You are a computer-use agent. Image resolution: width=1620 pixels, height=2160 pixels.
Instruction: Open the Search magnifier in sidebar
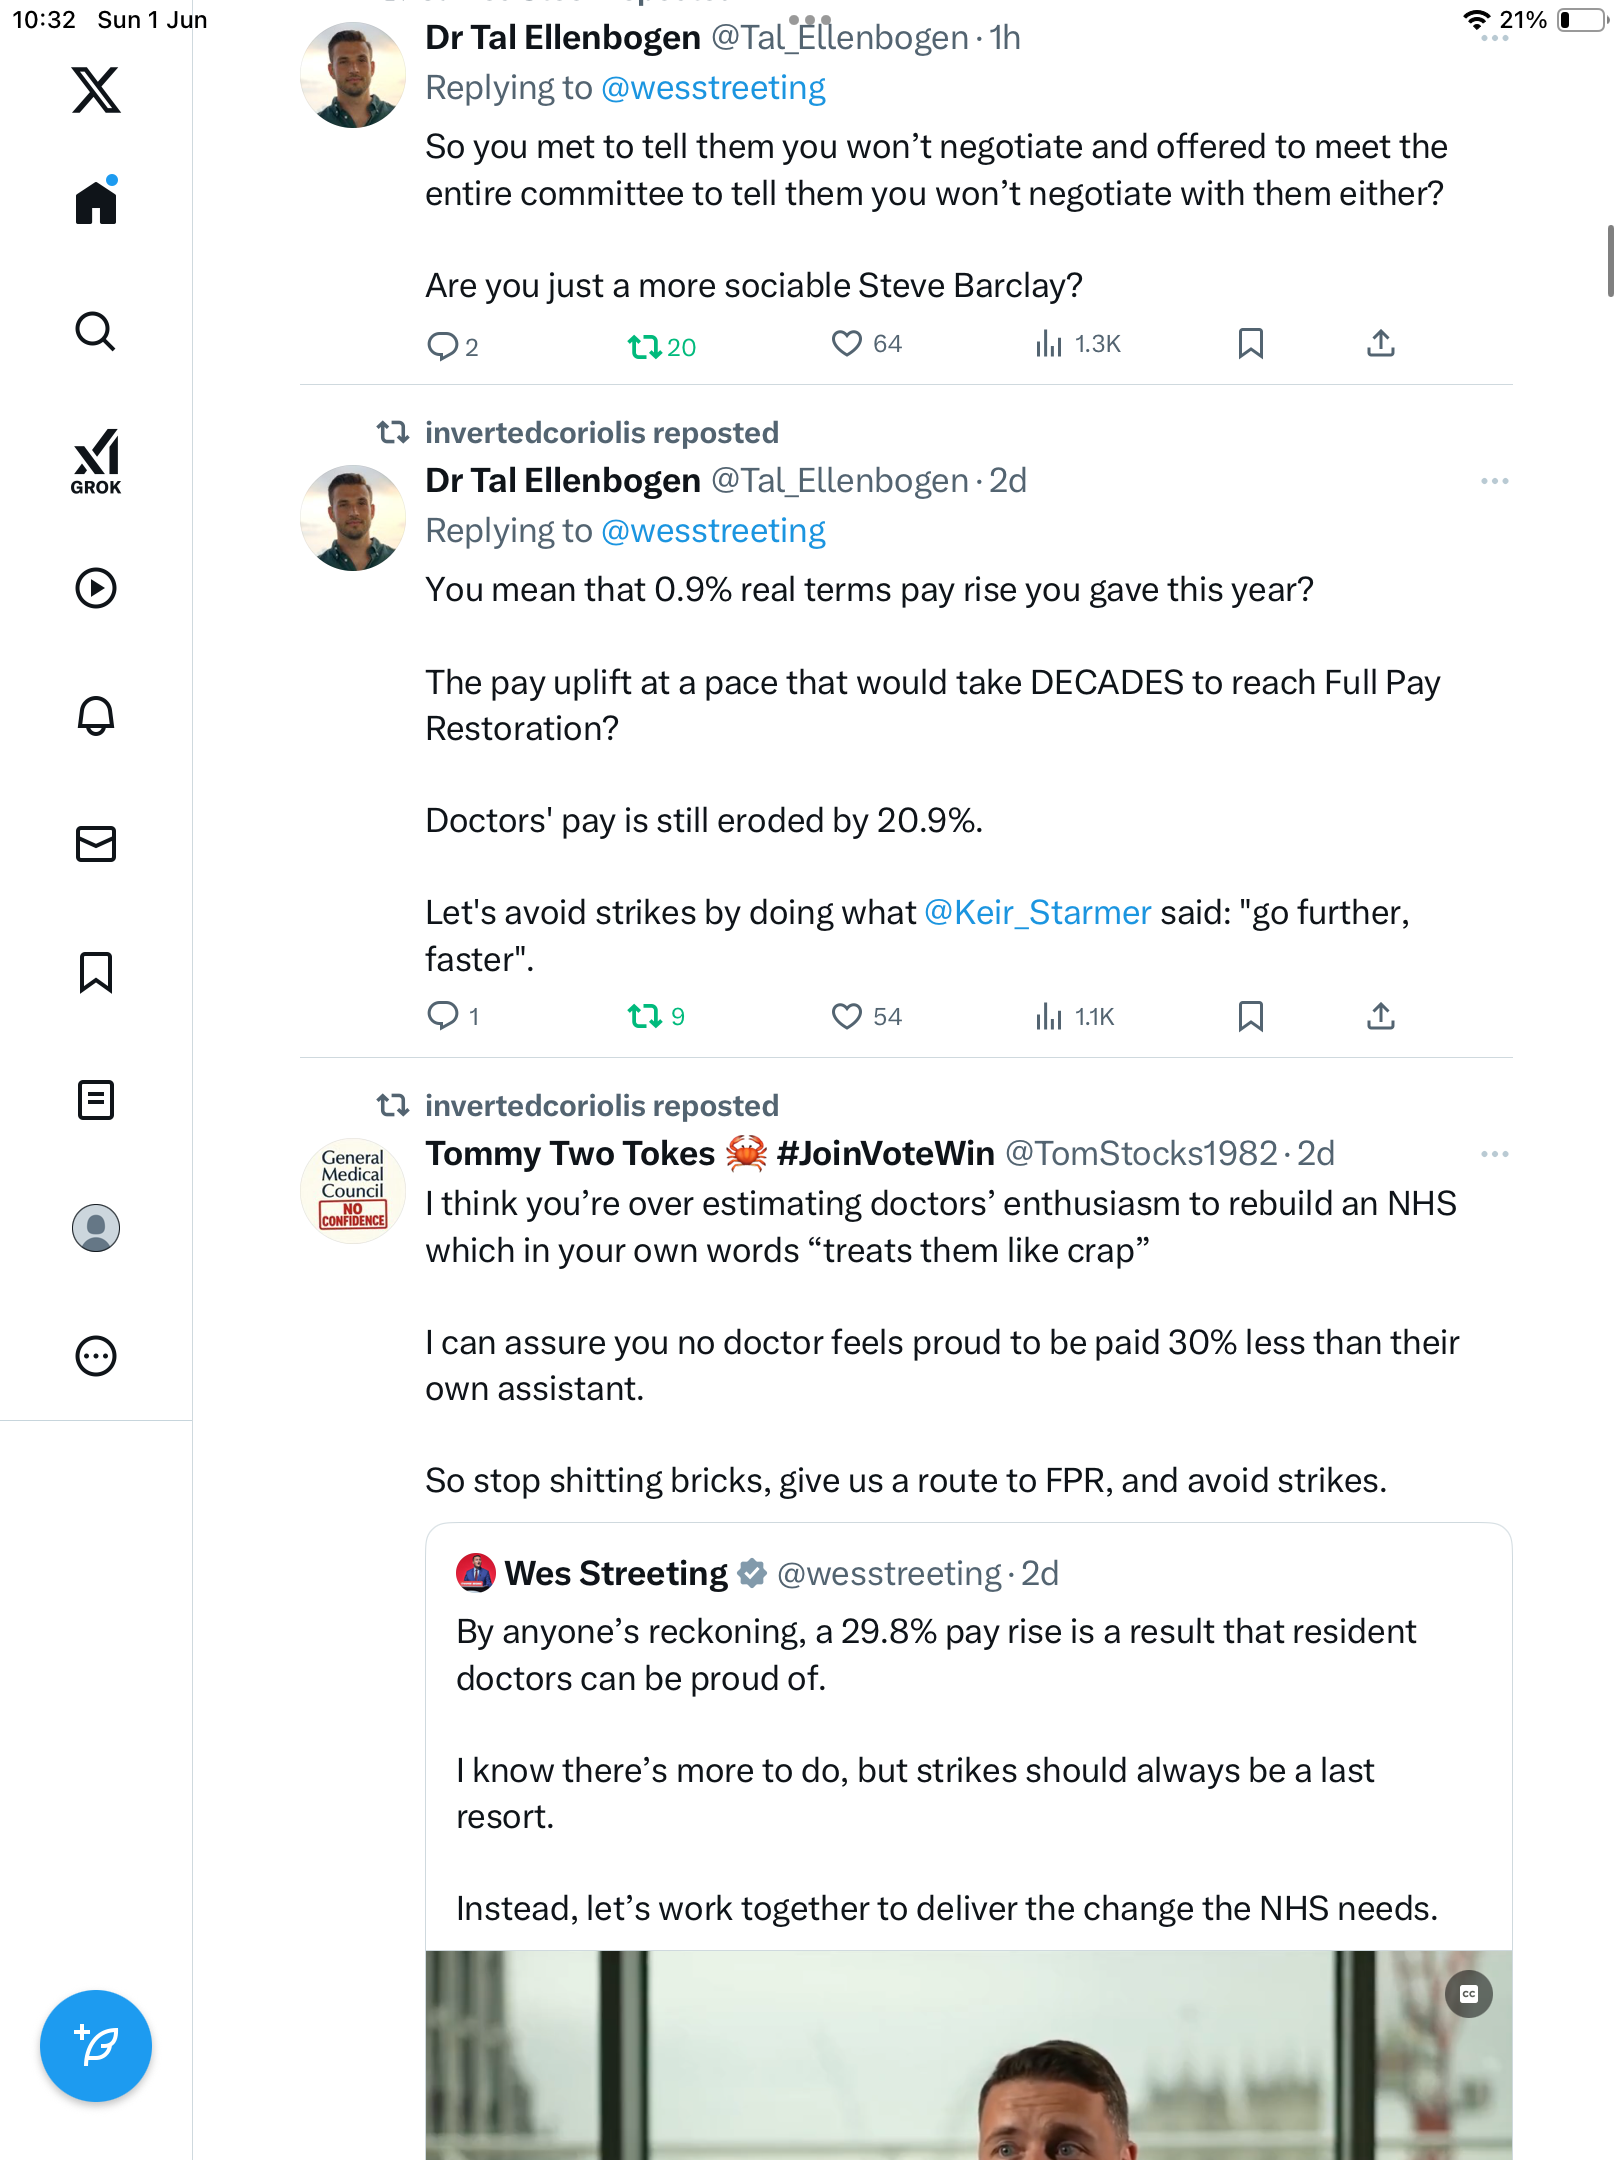(96, 331)
